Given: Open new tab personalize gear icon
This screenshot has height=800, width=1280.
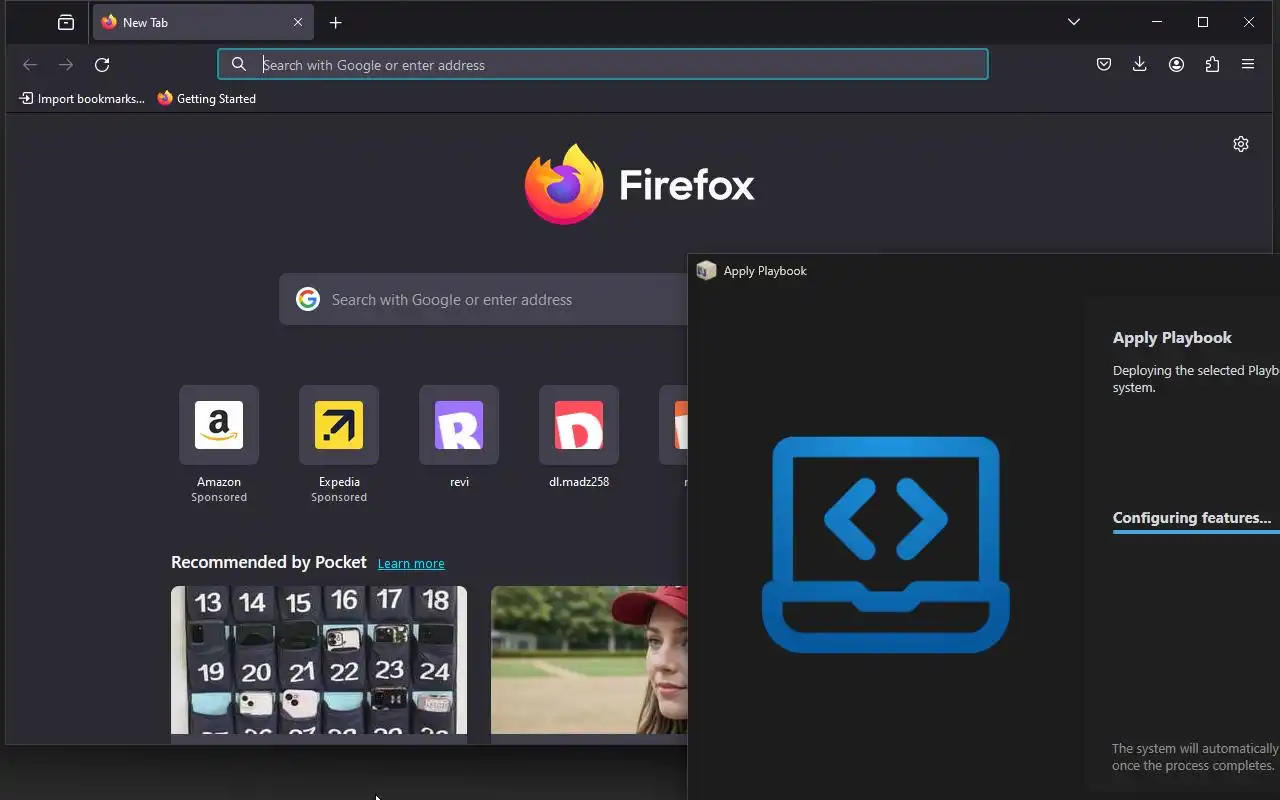Looking at the screenshot, I should 1241,144.
